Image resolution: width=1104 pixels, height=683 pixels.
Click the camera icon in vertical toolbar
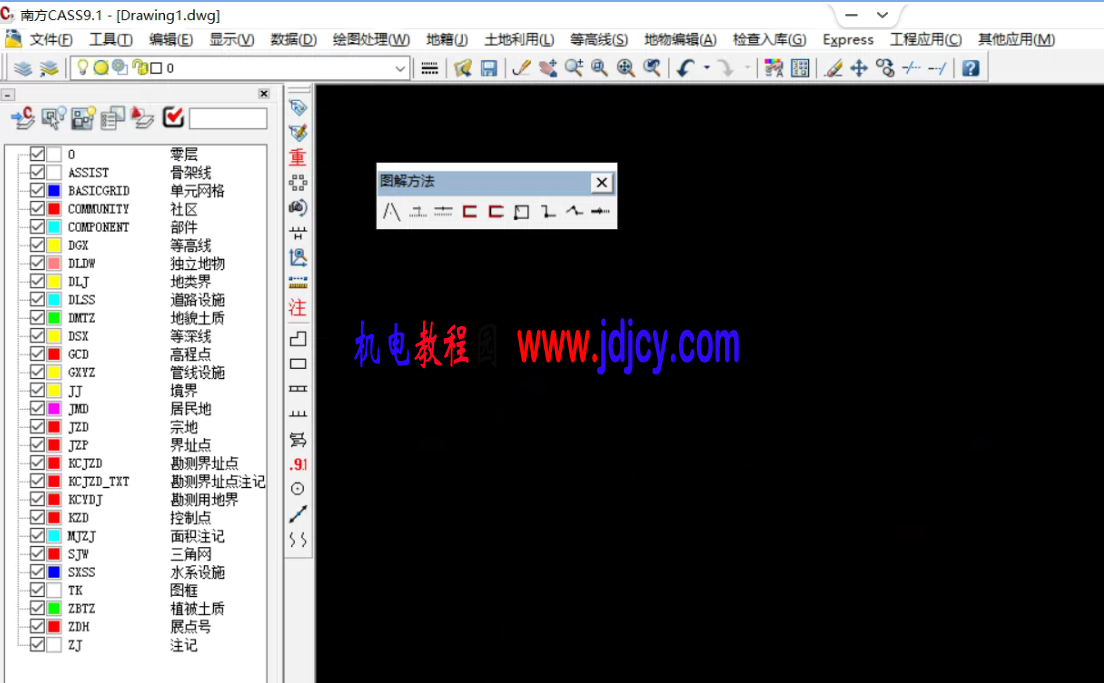[x=298, y=208]
